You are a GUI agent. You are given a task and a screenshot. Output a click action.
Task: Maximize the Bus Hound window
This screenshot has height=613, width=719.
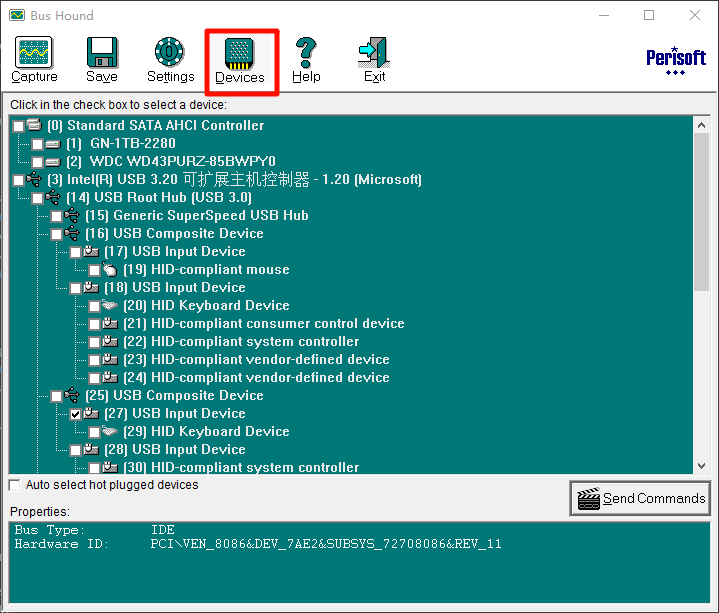point(649,16)
